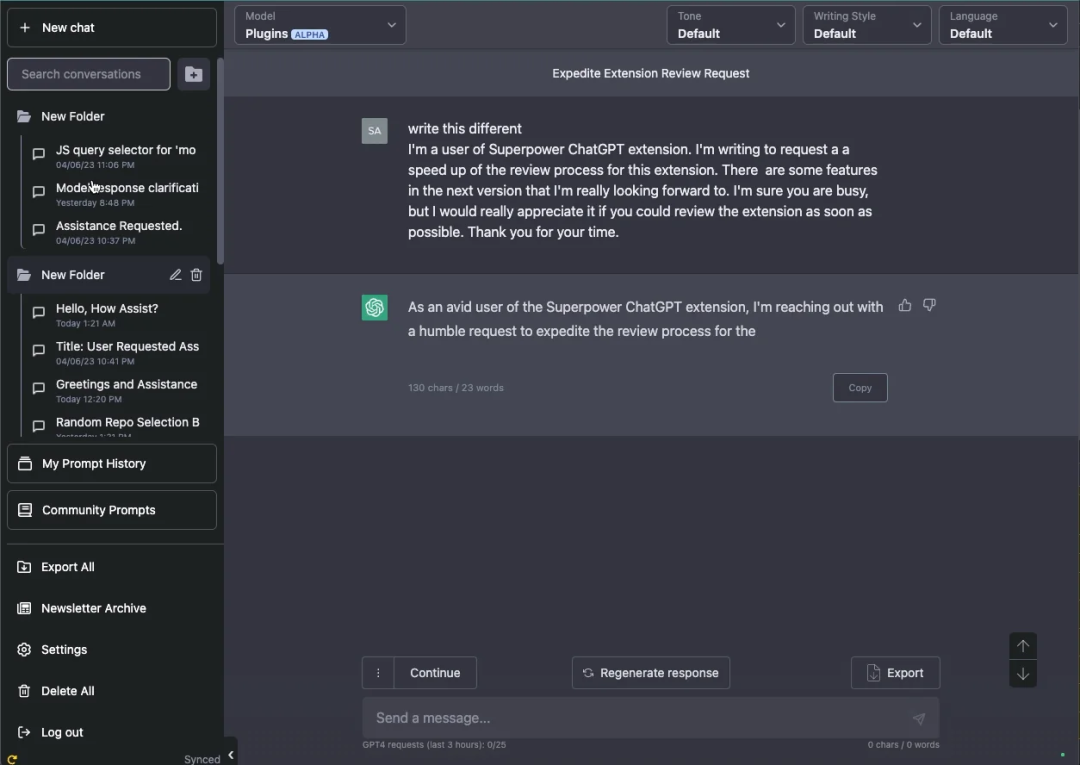The image size is (1080, 765).
Task: Jump to bottom with the down arrow
Action: [1023, 673]
